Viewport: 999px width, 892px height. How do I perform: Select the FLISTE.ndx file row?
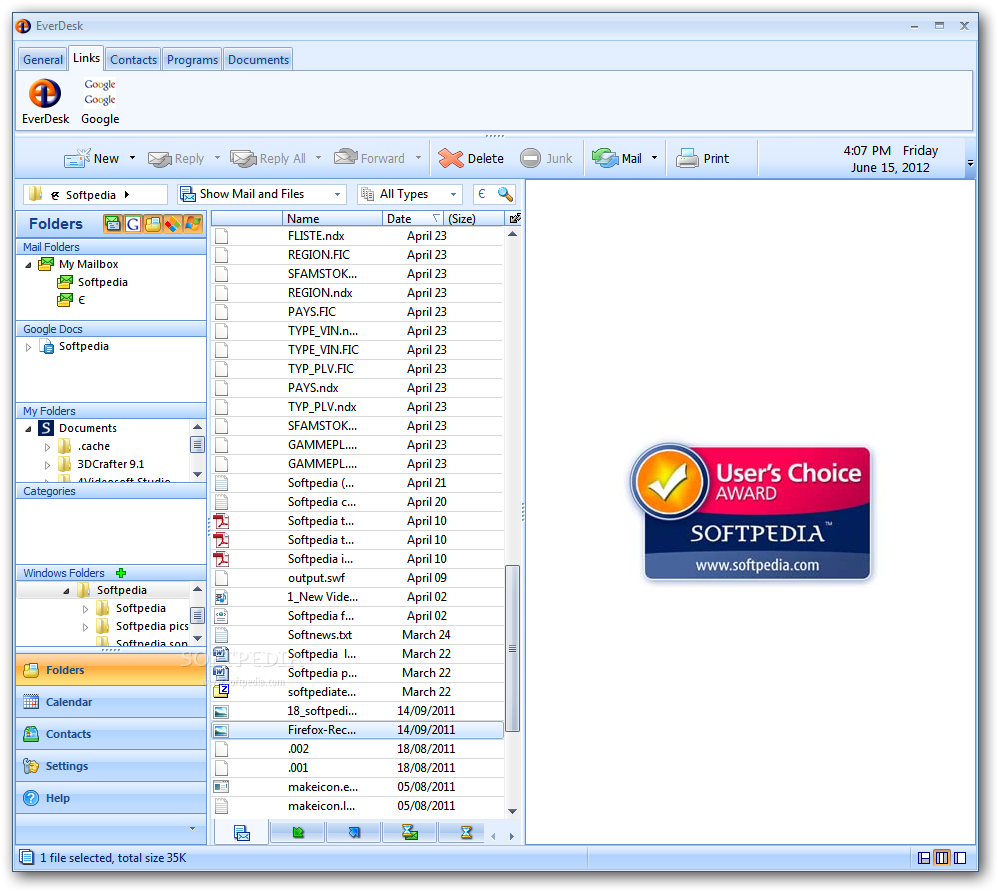click(x=357, y=236)
